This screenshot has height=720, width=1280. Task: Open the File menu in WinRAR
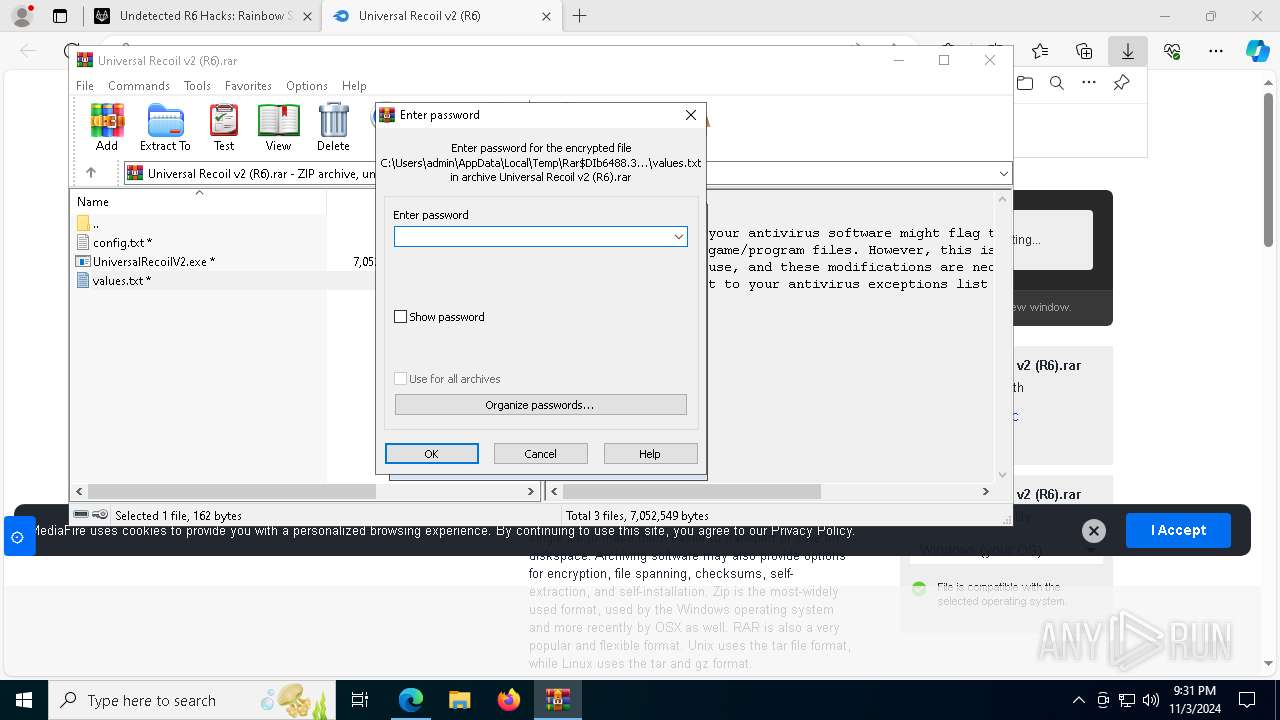click(x=85, y=86)
